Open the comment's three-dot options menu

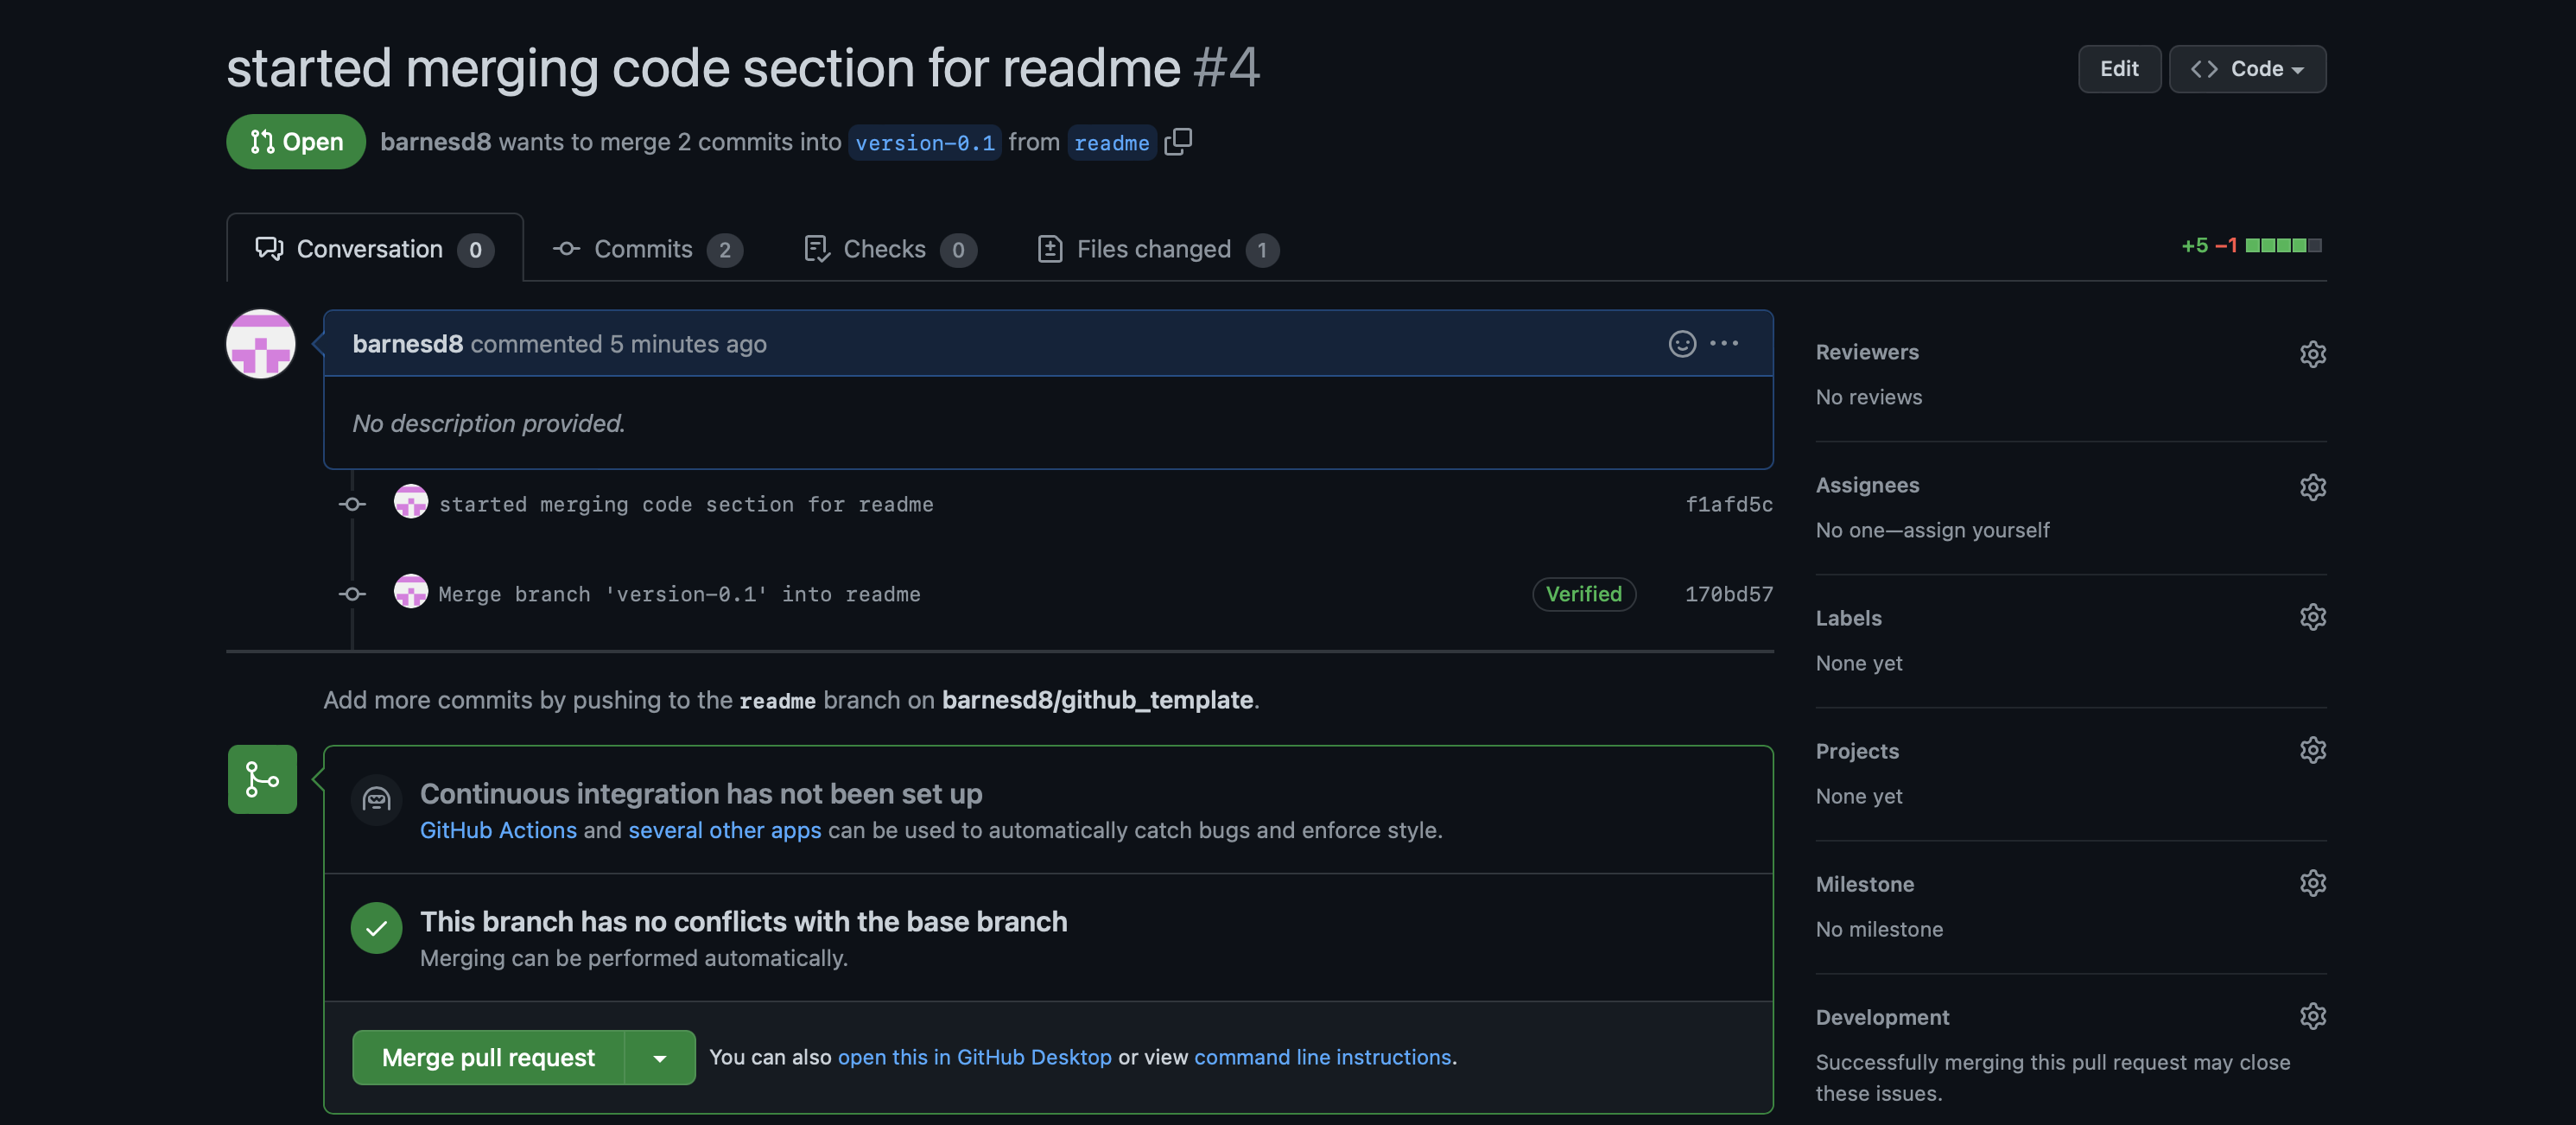click(x=1724, y=344)
